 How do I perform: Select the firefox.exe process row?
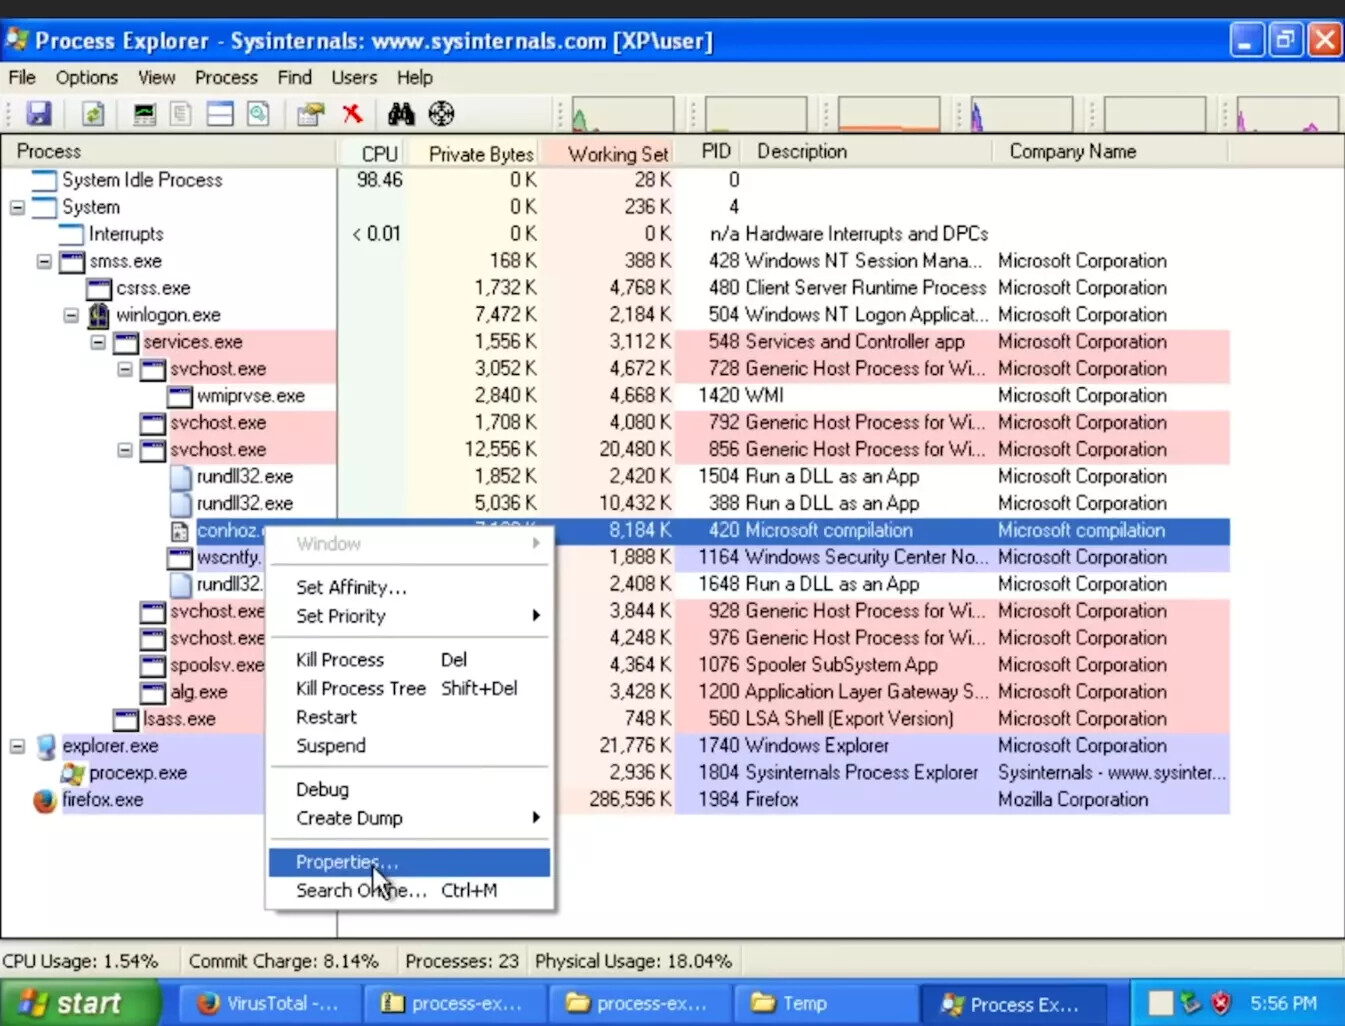pyautogui.click(x=102, y=800)
